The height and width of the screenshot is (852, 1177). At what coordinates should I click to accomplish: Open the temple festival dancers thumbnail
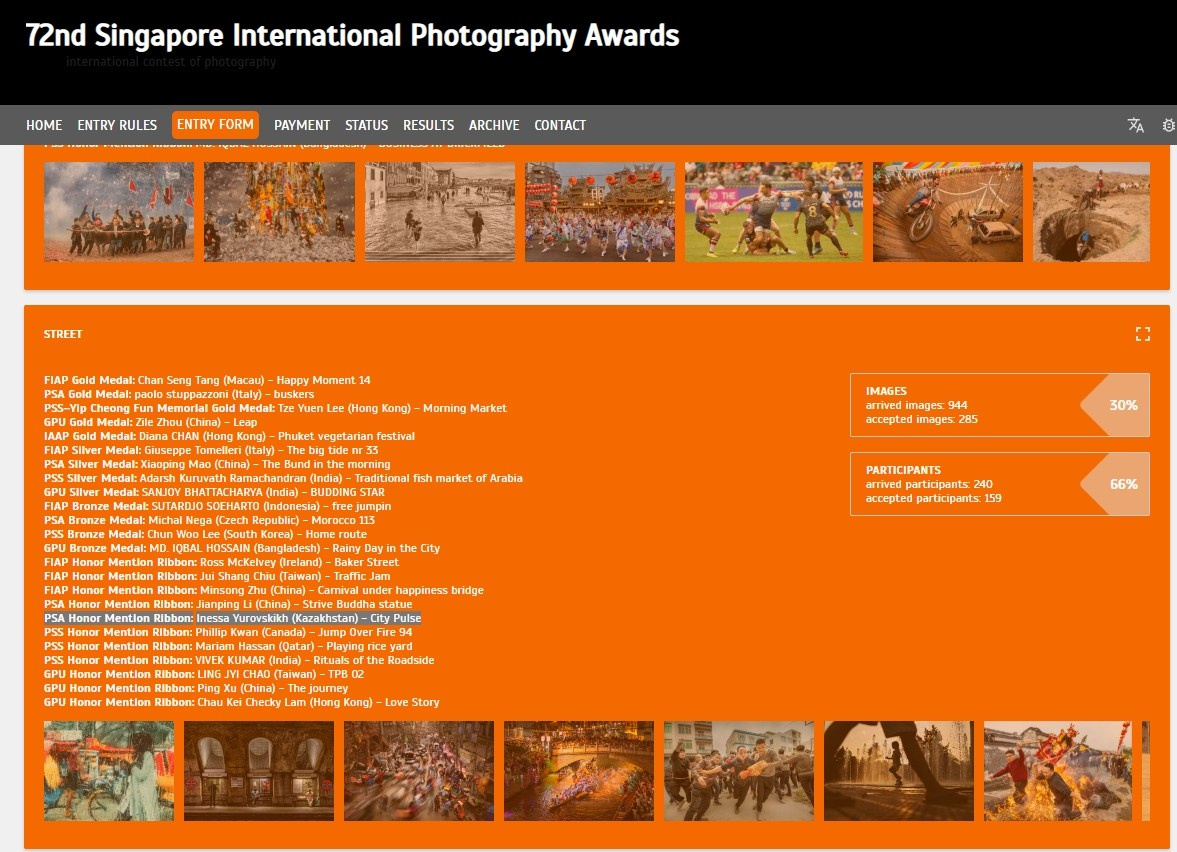(599, 212)
